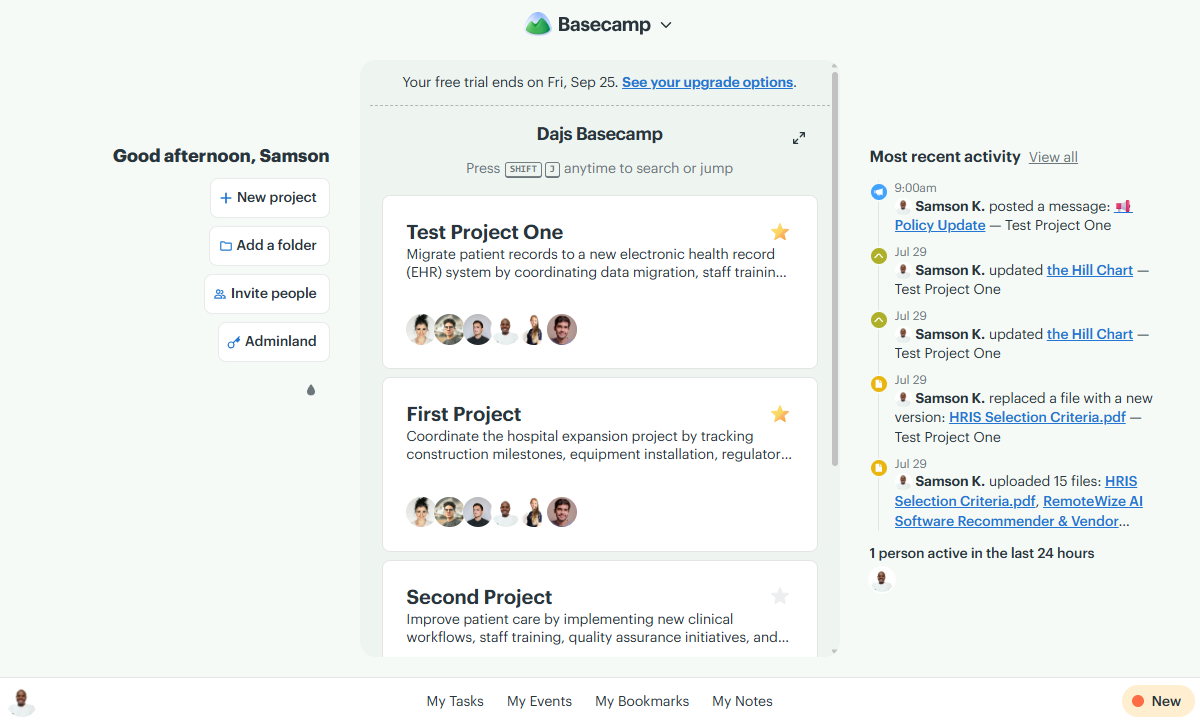Open My Notes in the bottom bar
1200x720 pixels.
[742, 701]
